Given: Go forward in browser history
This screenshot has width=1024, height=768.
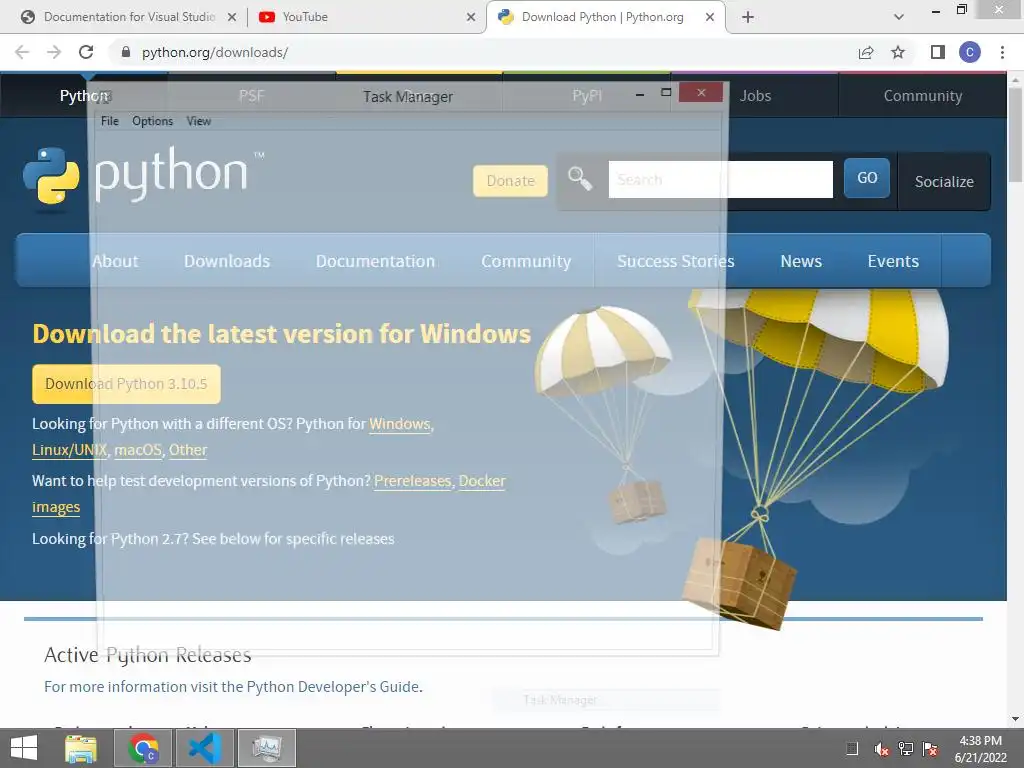Looking at the screenshot, I should point(54,52).
